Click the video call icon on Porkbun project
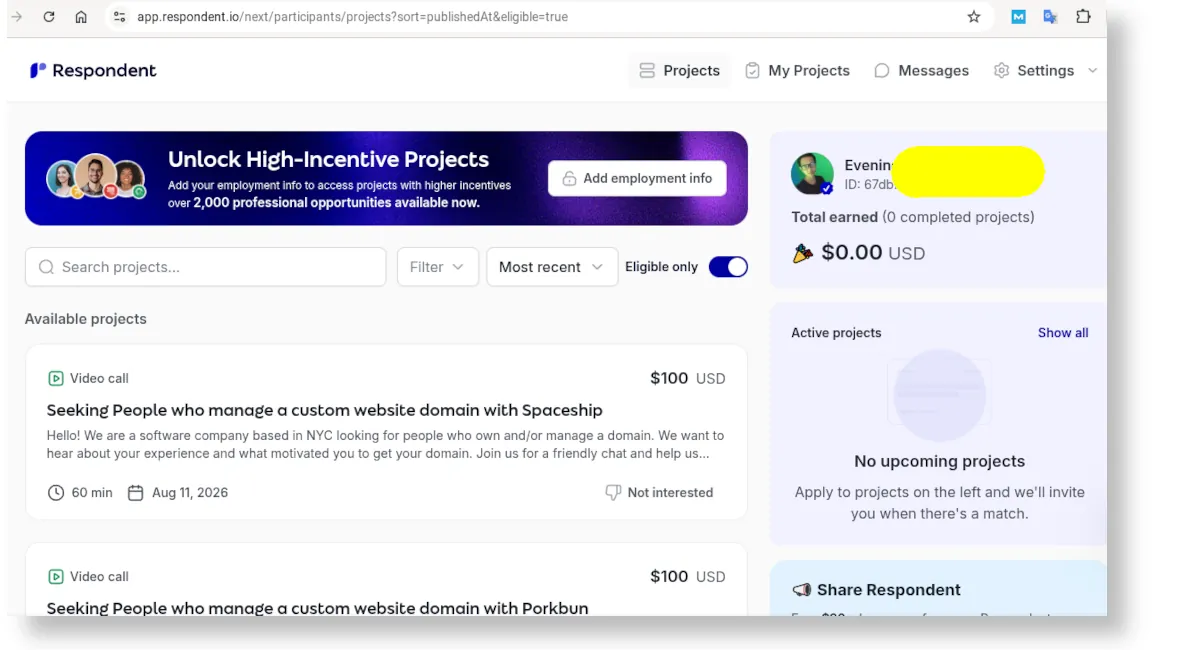The height and width of the screenshot is (650, 1200). (x=56, y=576)
